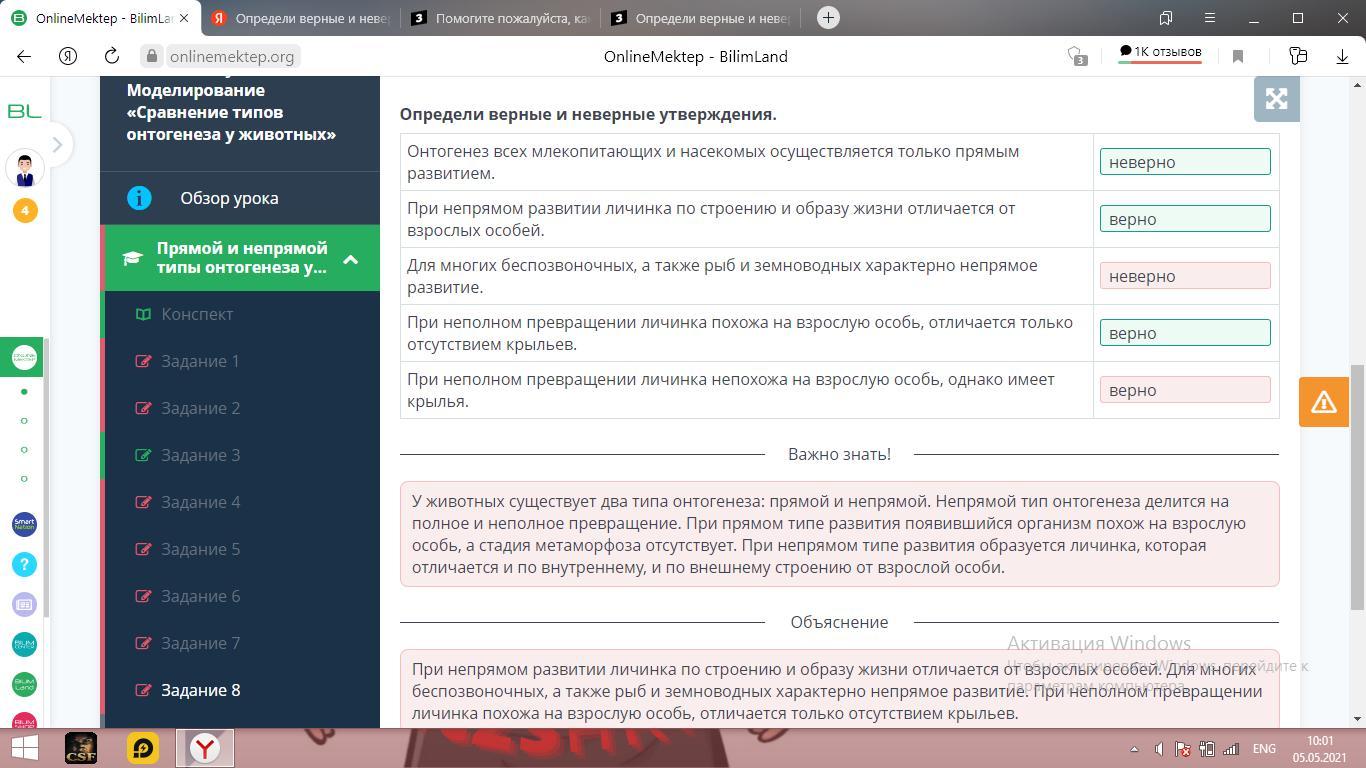Screen dimensions: 1366x768
Task: Reload the page with refresh icon
Action: (112, 57)
